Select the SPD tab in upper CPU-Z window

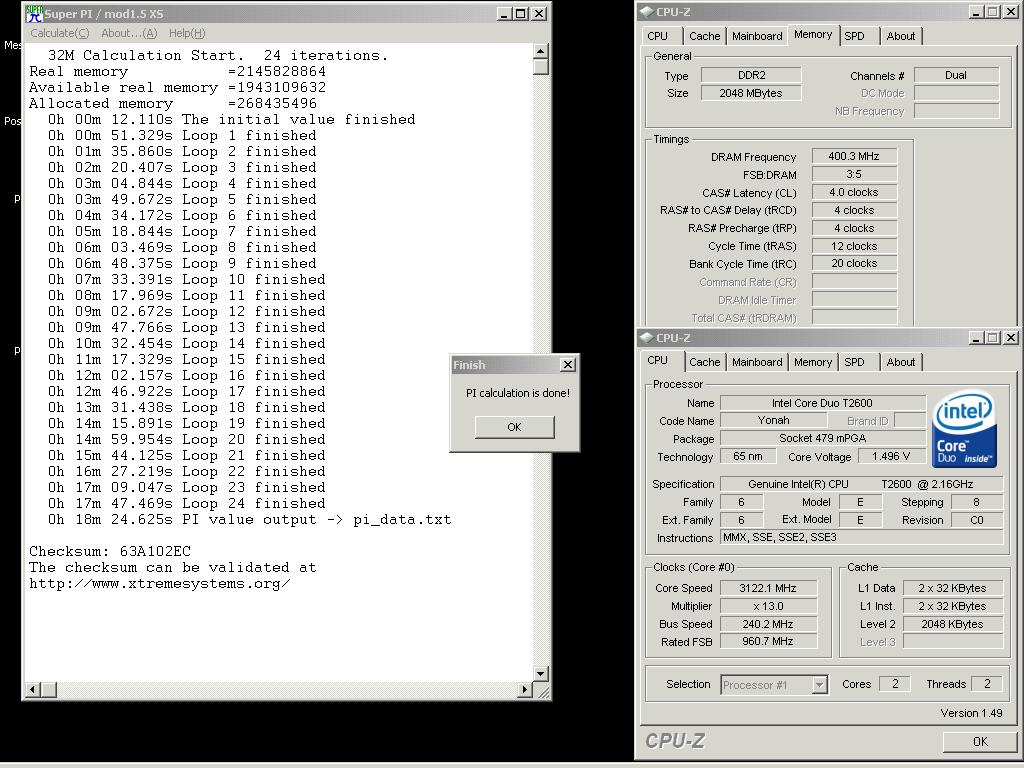pos(854,37)
